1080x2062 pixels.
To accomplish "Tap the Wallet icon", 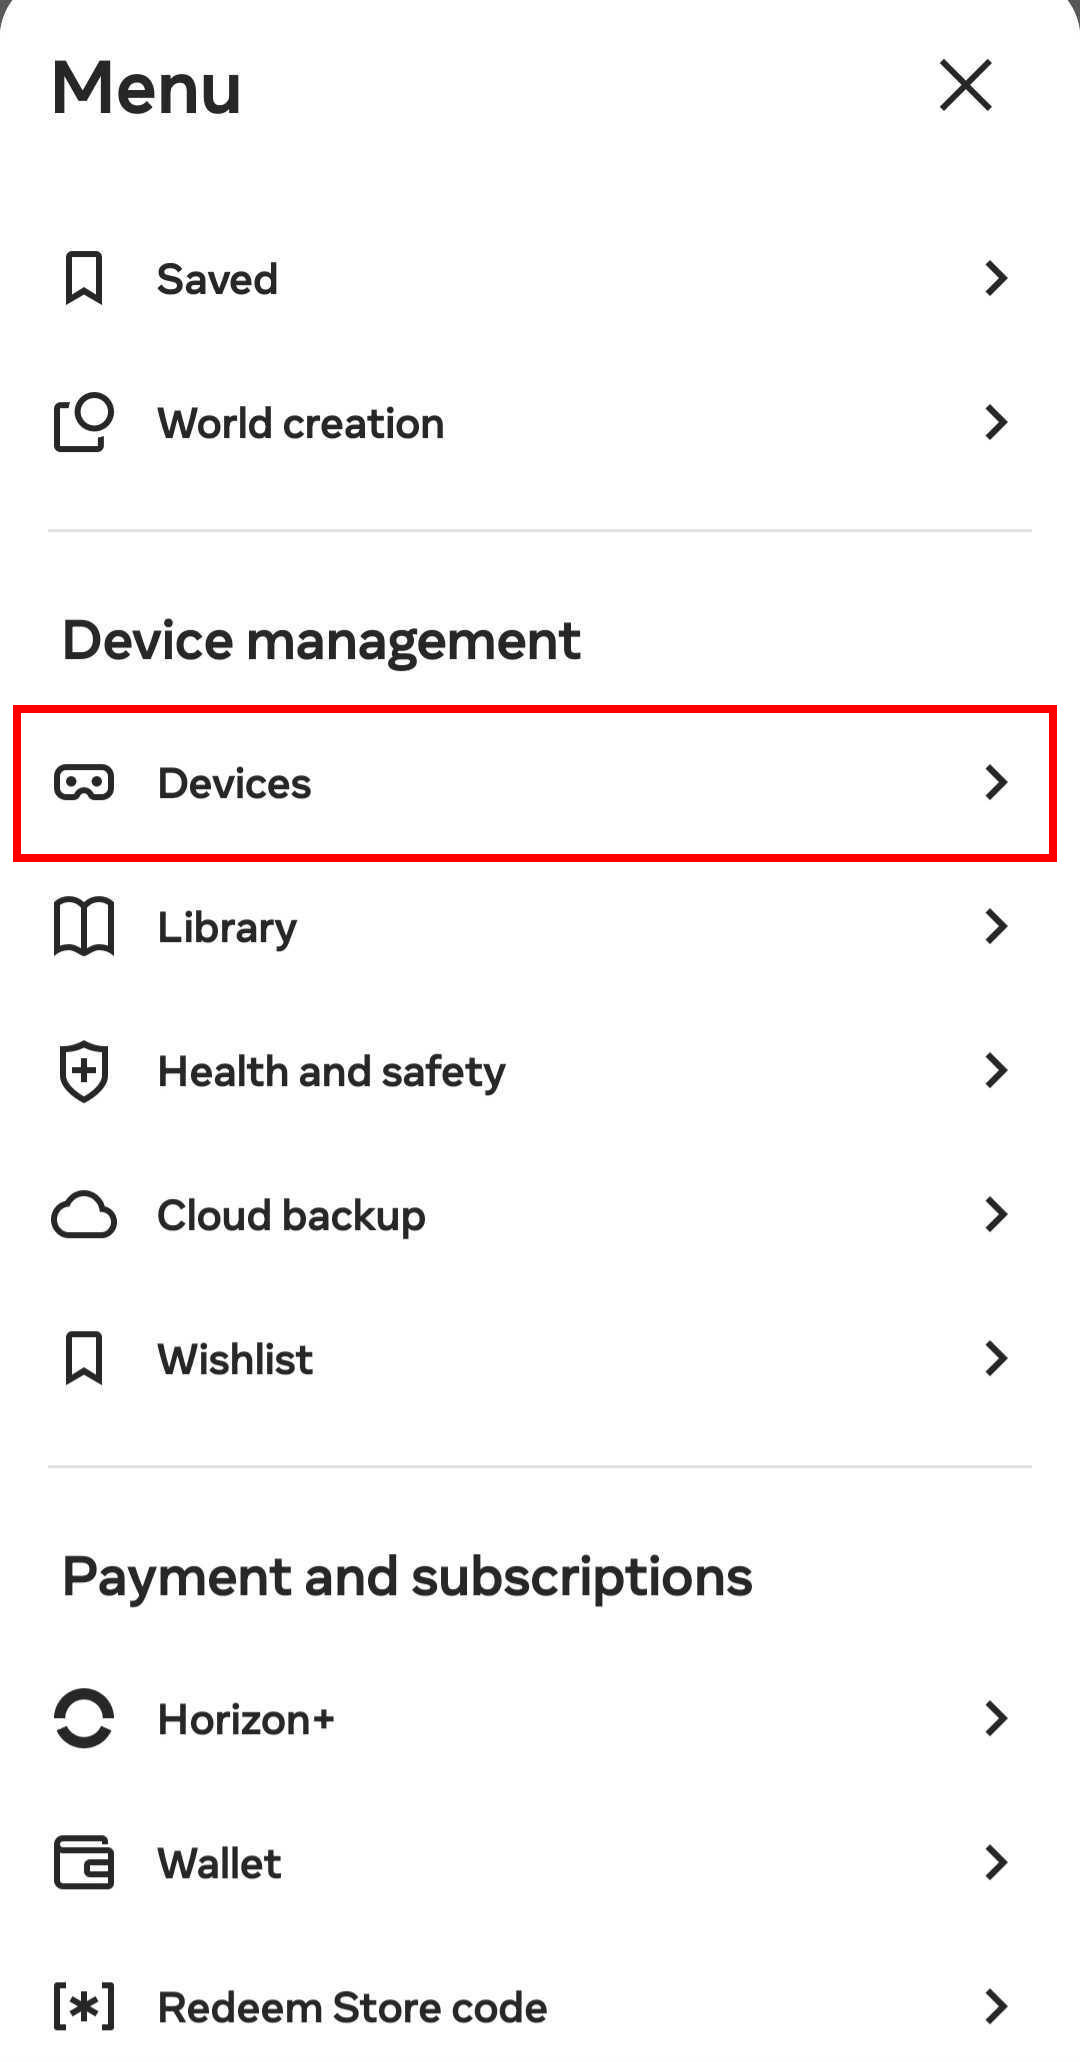I will tap(84, 1863).
